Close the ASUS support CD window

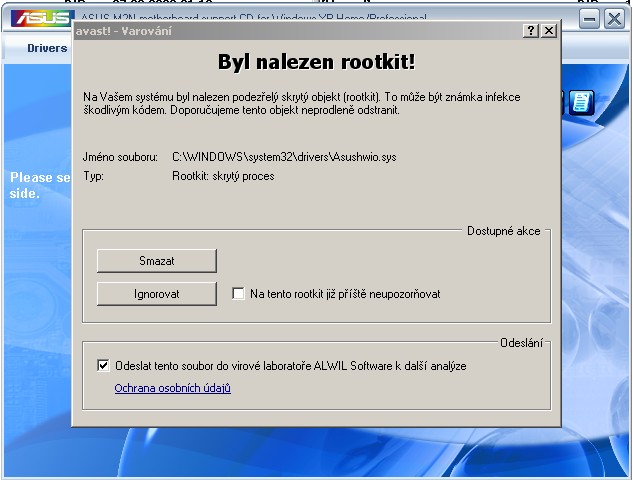click(614, 19)
